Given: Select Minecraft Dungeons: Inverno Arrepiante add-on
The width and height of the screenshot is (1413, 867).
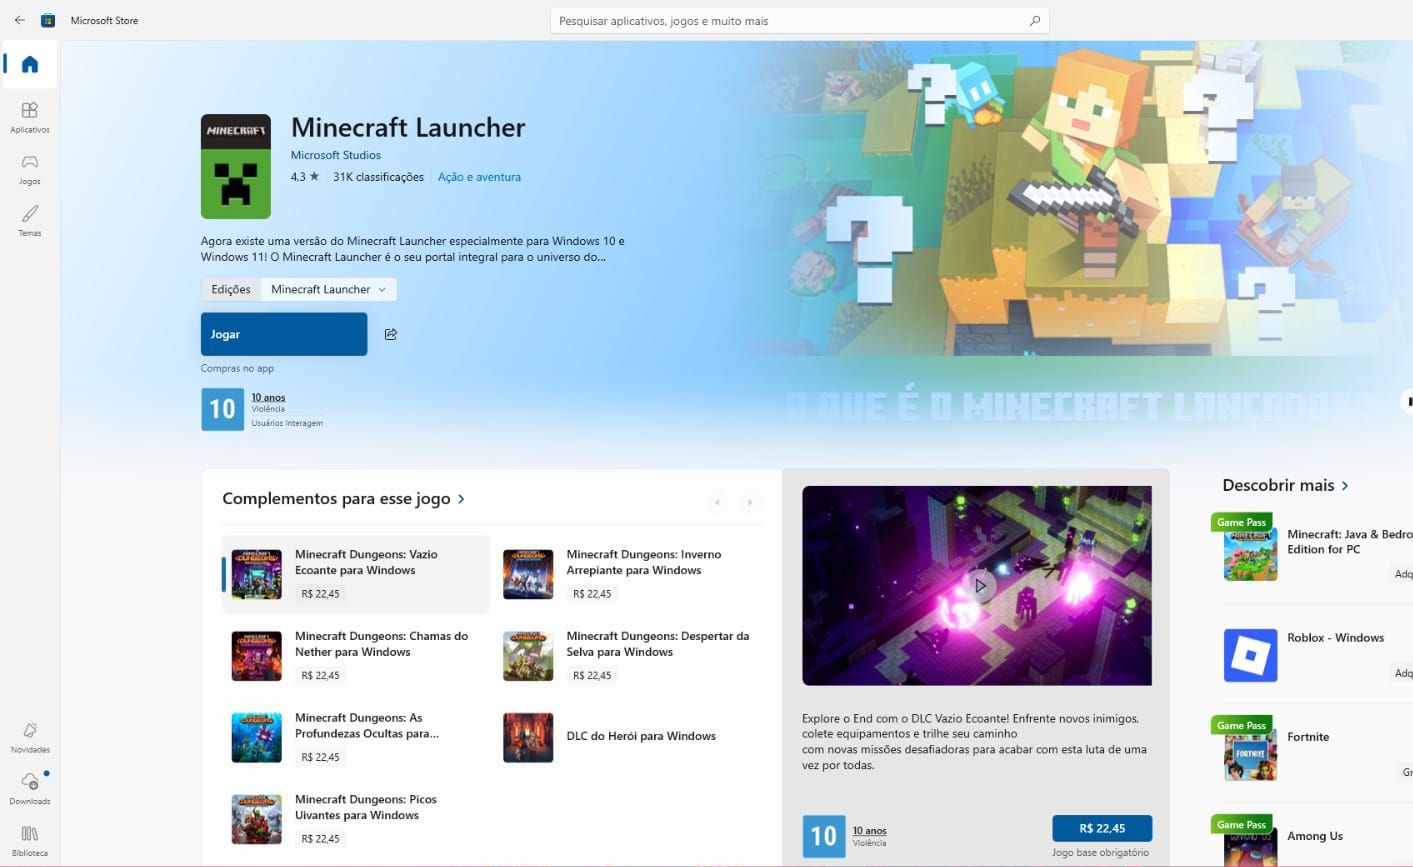Looking at the screenshot, I should point(629,574).
